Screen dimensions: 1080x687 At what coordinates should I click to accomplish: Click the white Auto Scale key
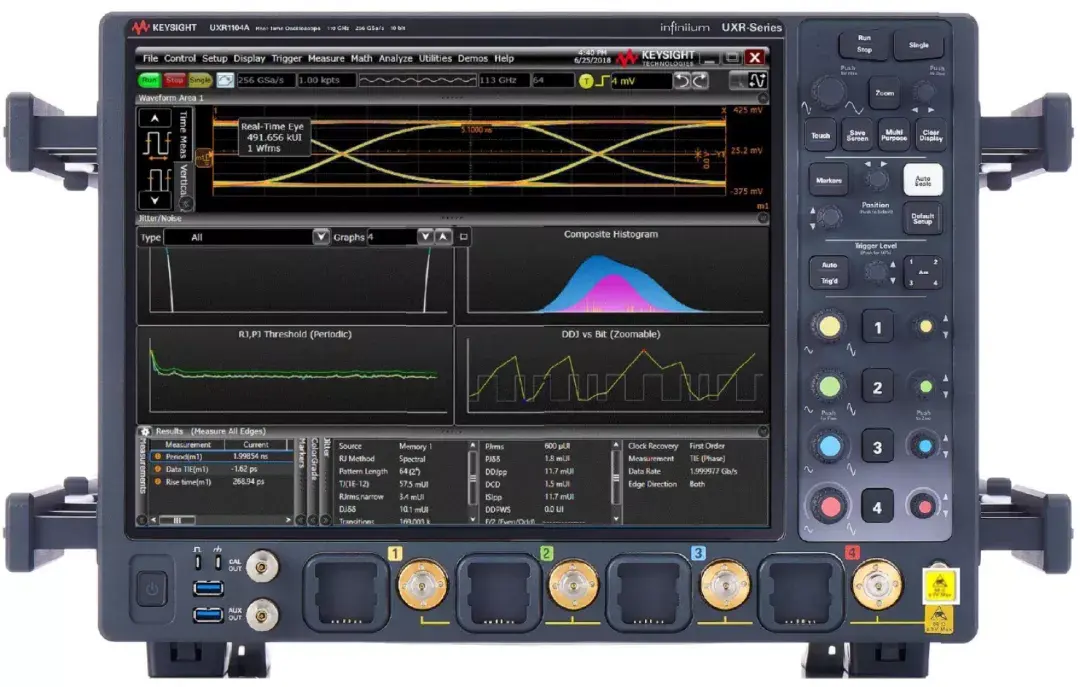tap(923, 181)
